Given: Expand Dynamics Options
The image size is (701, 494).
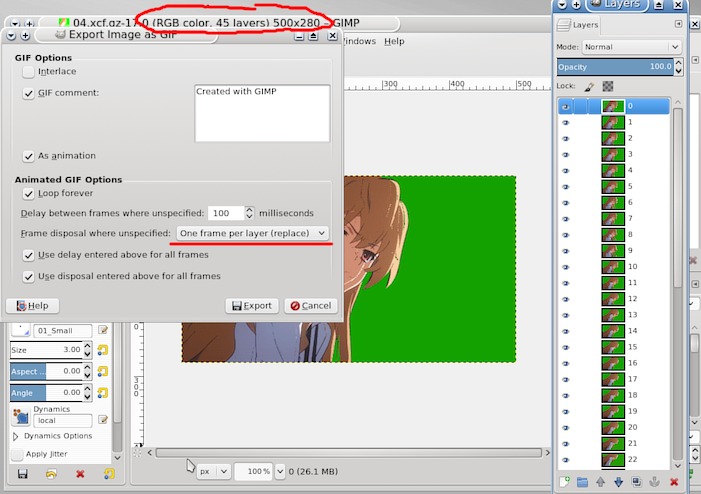Looking at the screenshot, I should (x=16, y=436).
